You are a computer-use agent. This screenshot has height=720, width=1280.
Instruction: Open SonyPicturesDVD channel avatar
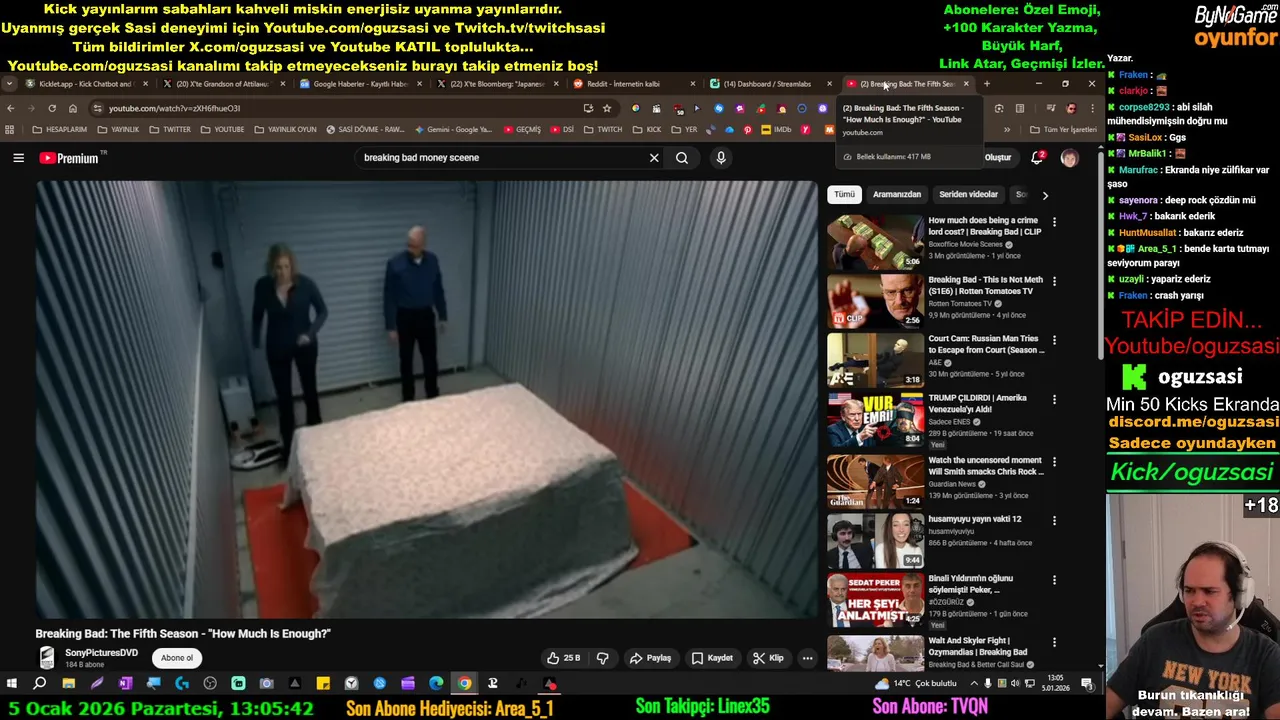point(47,657)
